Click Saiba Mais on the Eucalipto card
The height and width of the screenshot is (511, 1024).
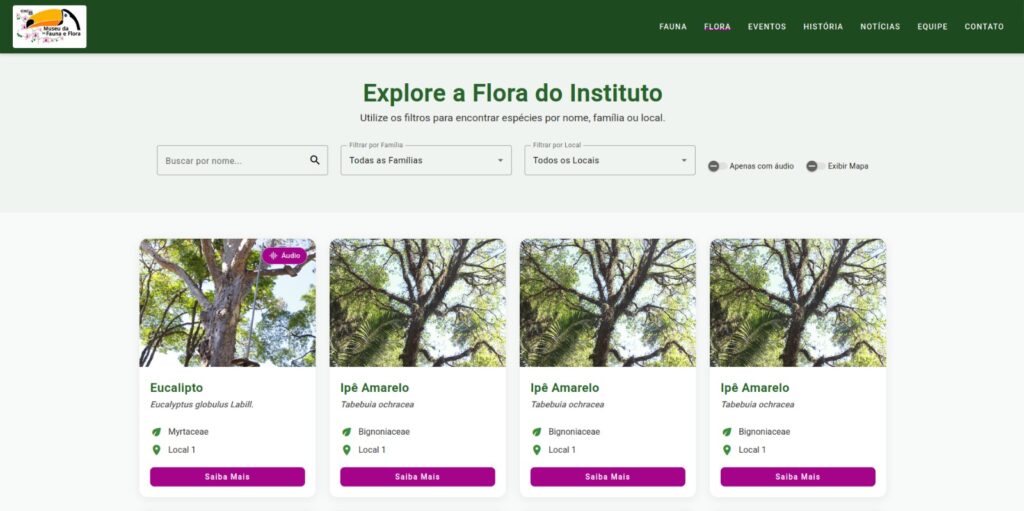pos(227,476)
